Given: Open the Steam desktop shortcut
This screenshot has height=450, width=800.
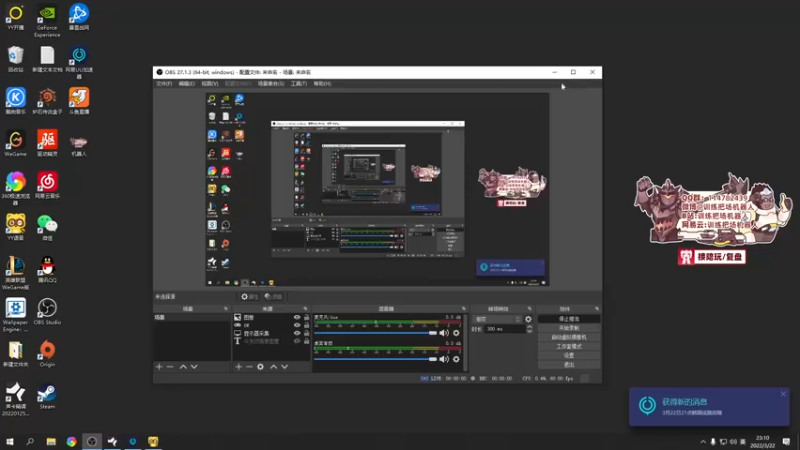Looking at the screenshot, I should pos(47,396).
